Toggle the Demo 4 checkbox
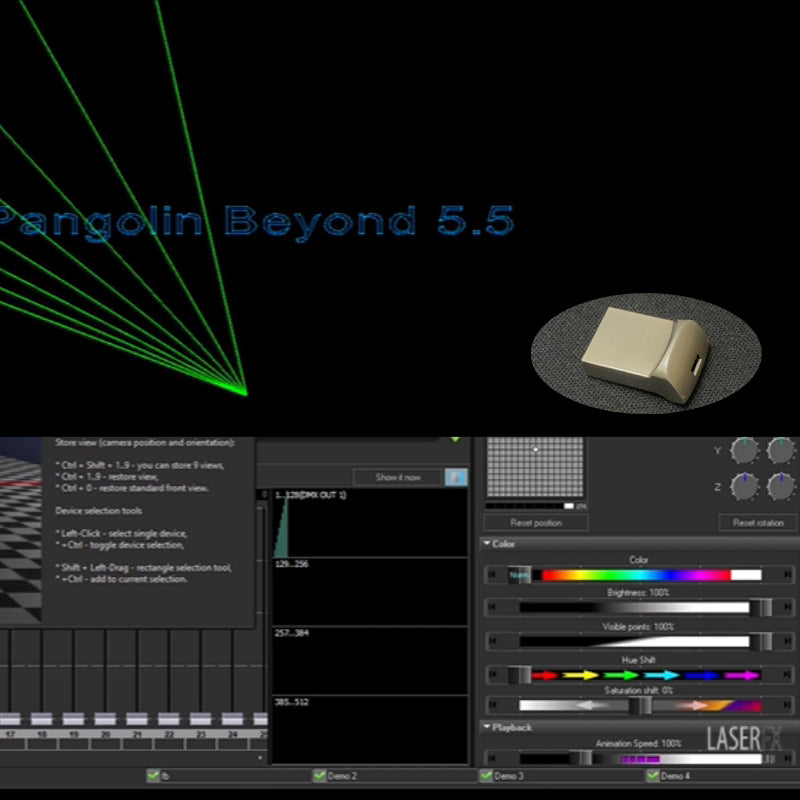 pos(653,775)
